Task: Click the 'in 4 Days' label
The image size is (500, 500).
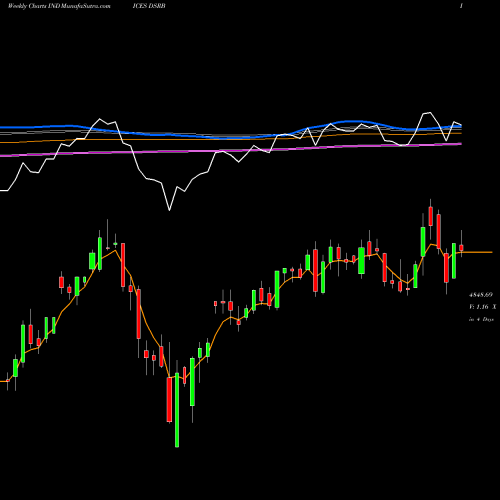Action: click(481, 319)
